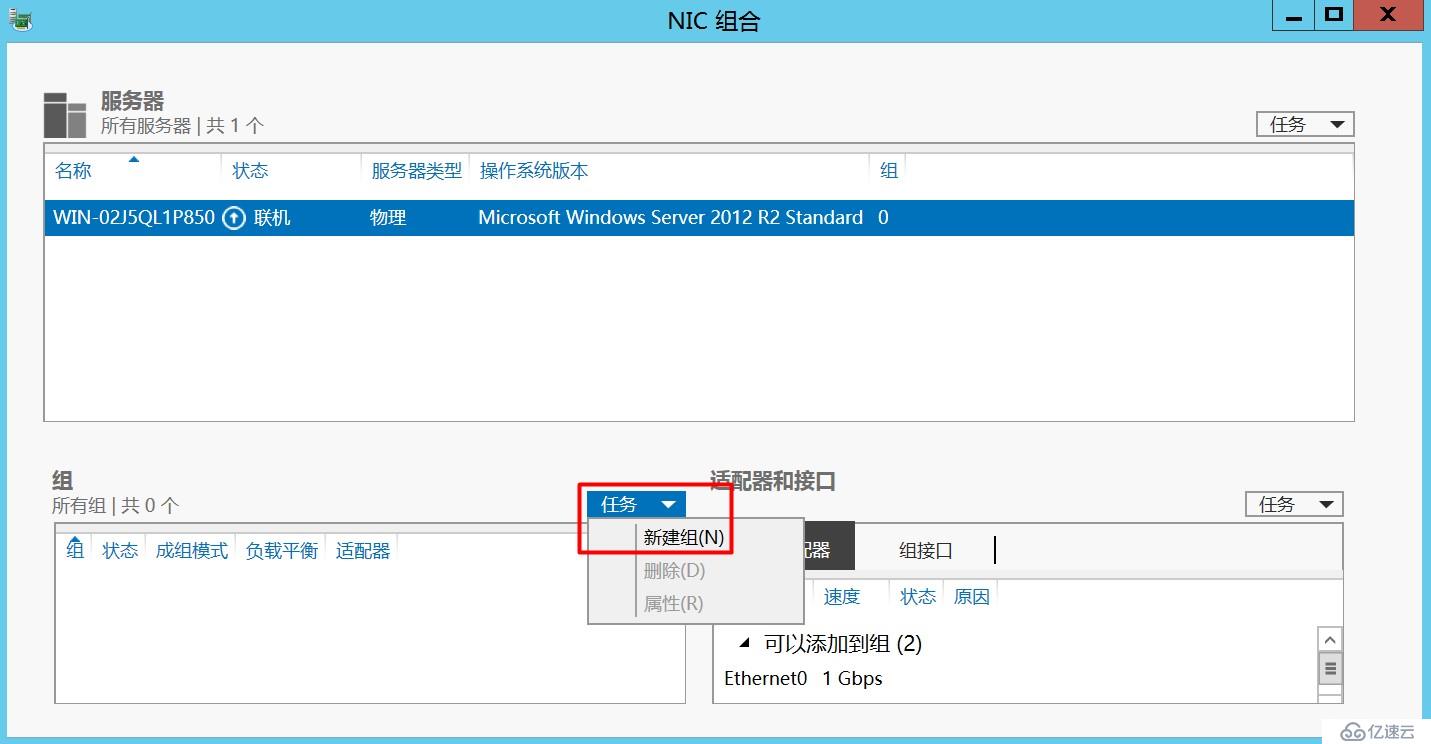1431x744 pixels.
Task: Open the Adapters and Interfaces Tasks dropdown
Action: [1294, 504]
